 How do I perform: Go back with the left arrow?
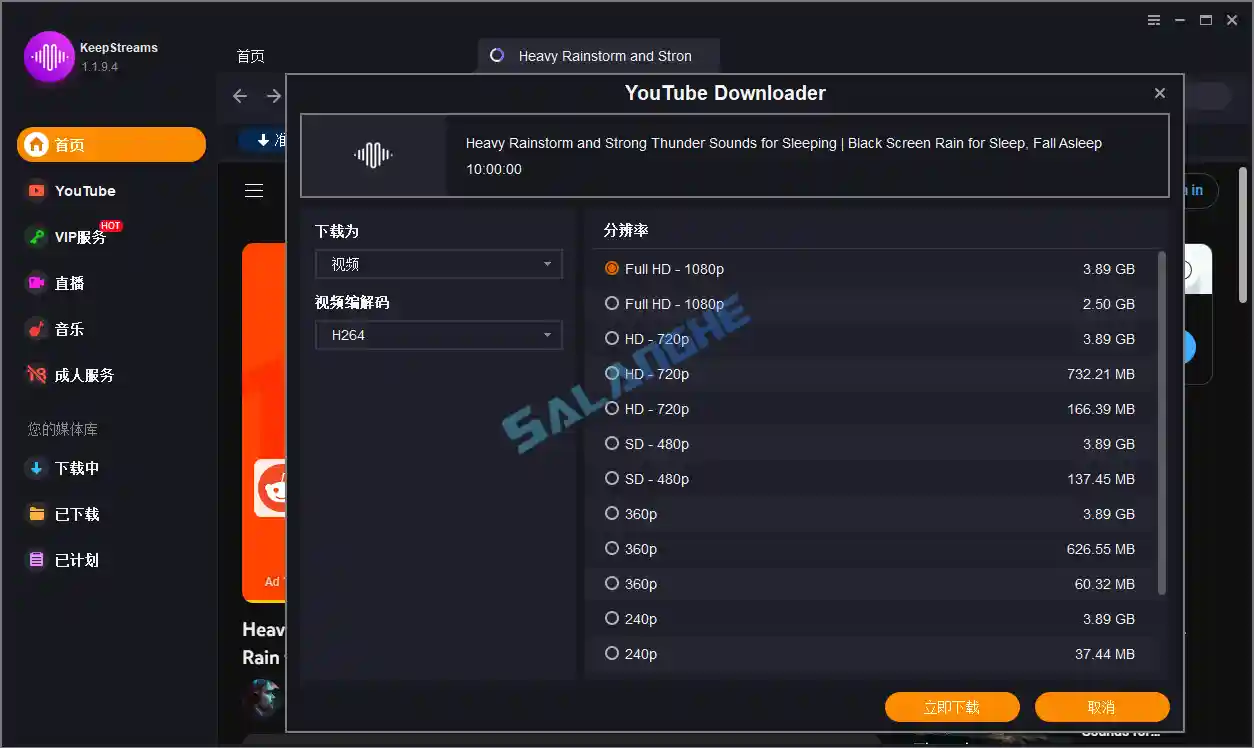pos(240,96)
